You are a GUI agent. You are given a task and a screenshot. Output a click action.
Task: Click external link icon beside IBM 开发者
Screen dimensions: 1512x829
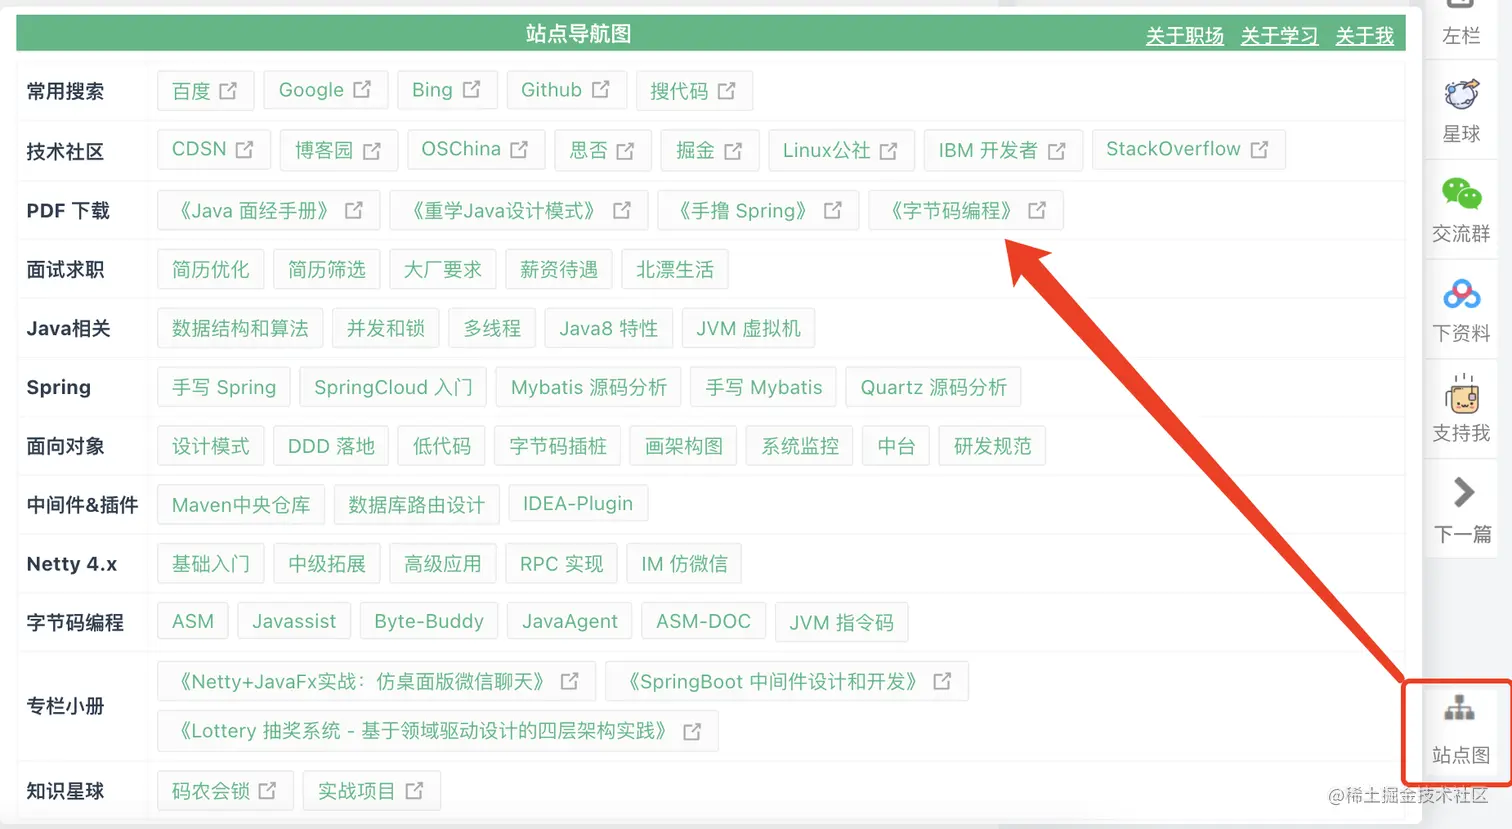pos(1056,151)
